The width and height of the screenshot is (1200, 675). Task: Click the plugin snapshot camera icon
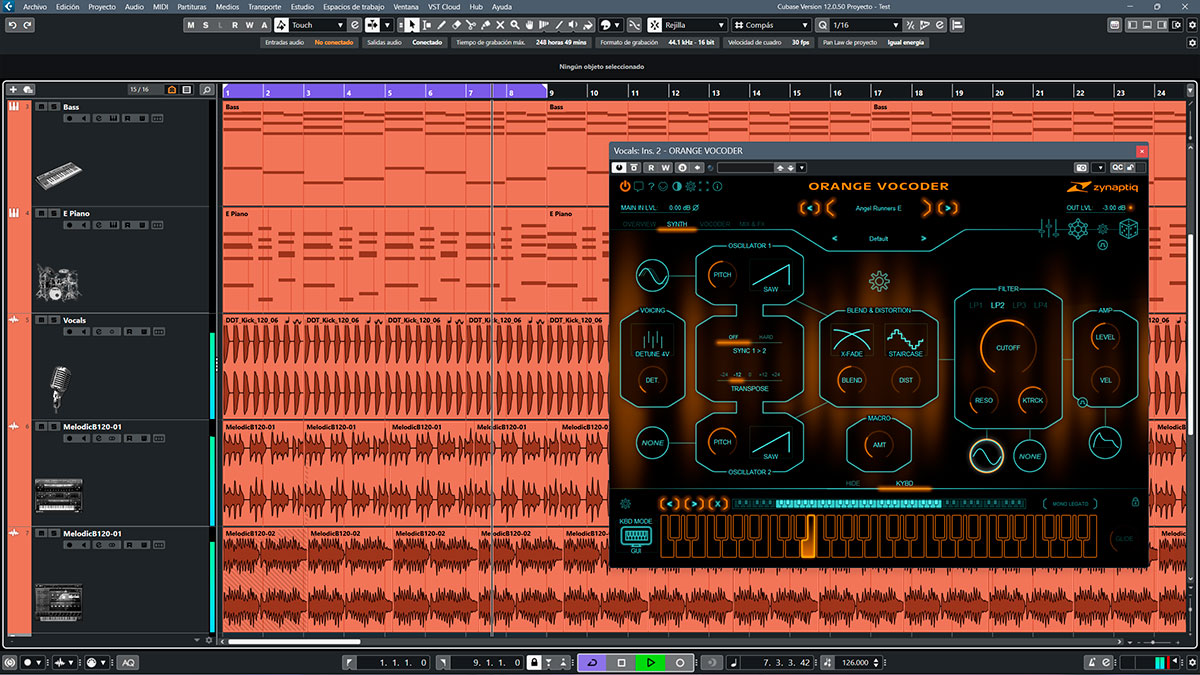click(1081, 167)
